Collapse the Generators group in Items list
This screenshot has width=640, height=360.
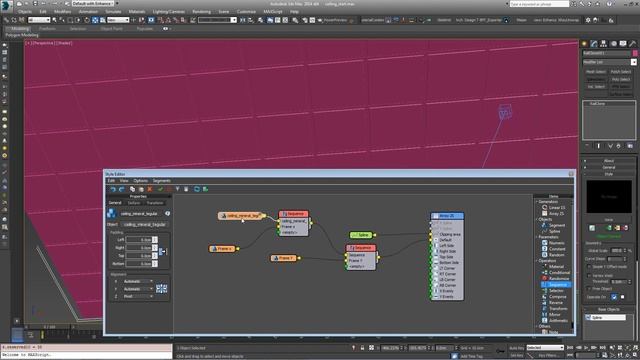tap(537, 202)
